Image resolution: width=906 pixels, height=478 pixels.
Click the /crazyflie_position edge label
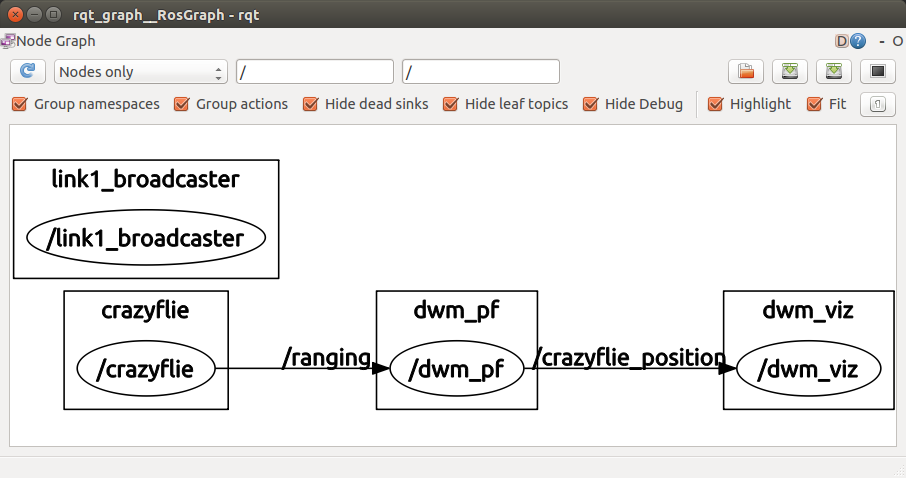[629, 358]
